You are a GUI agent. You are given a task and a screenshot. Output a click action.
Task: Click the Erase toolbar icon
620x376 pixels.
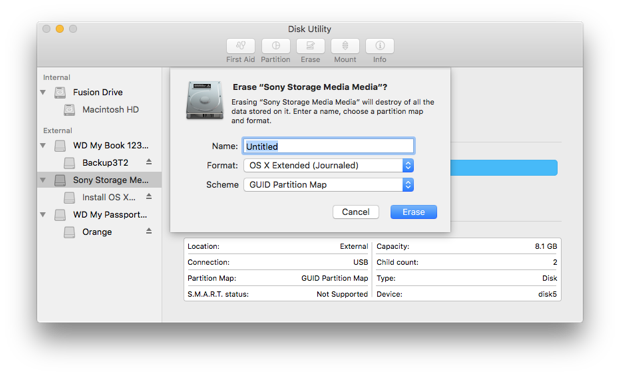[x=310, y=46]
